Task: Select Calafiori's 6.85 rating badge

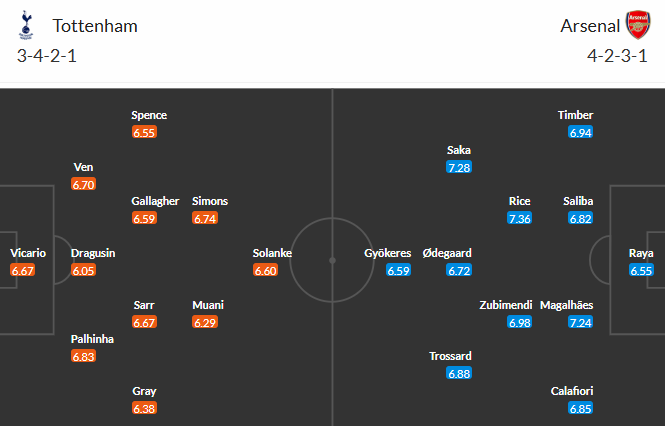Action: 580,408
